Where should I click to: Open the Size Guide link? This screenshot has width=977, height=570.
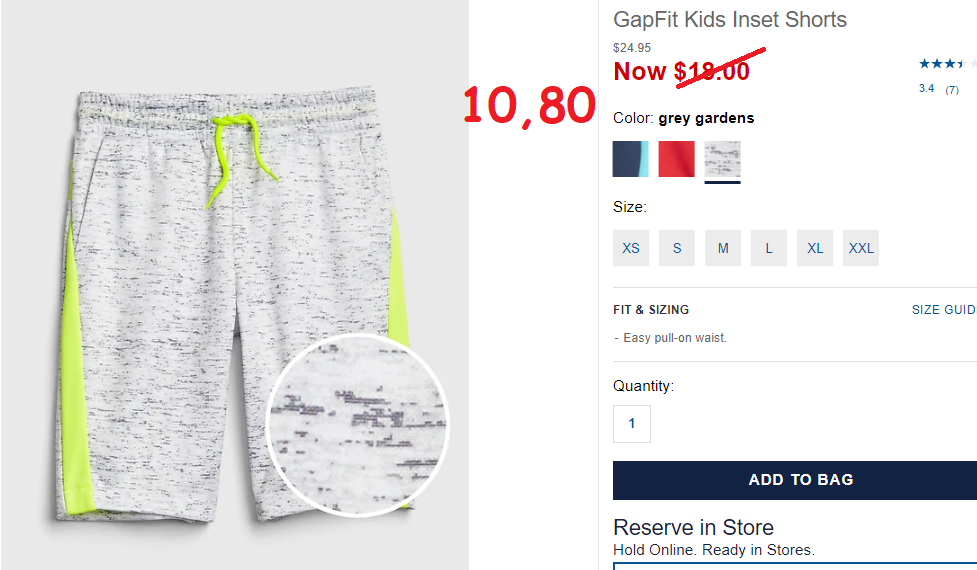tap(944, 310)
